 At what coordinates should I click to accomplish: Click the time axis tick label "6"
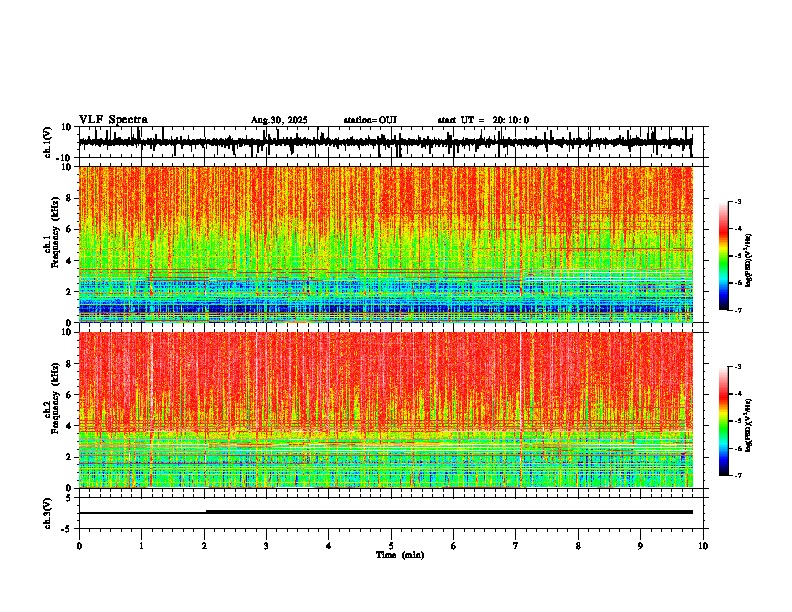coord(453,546)
